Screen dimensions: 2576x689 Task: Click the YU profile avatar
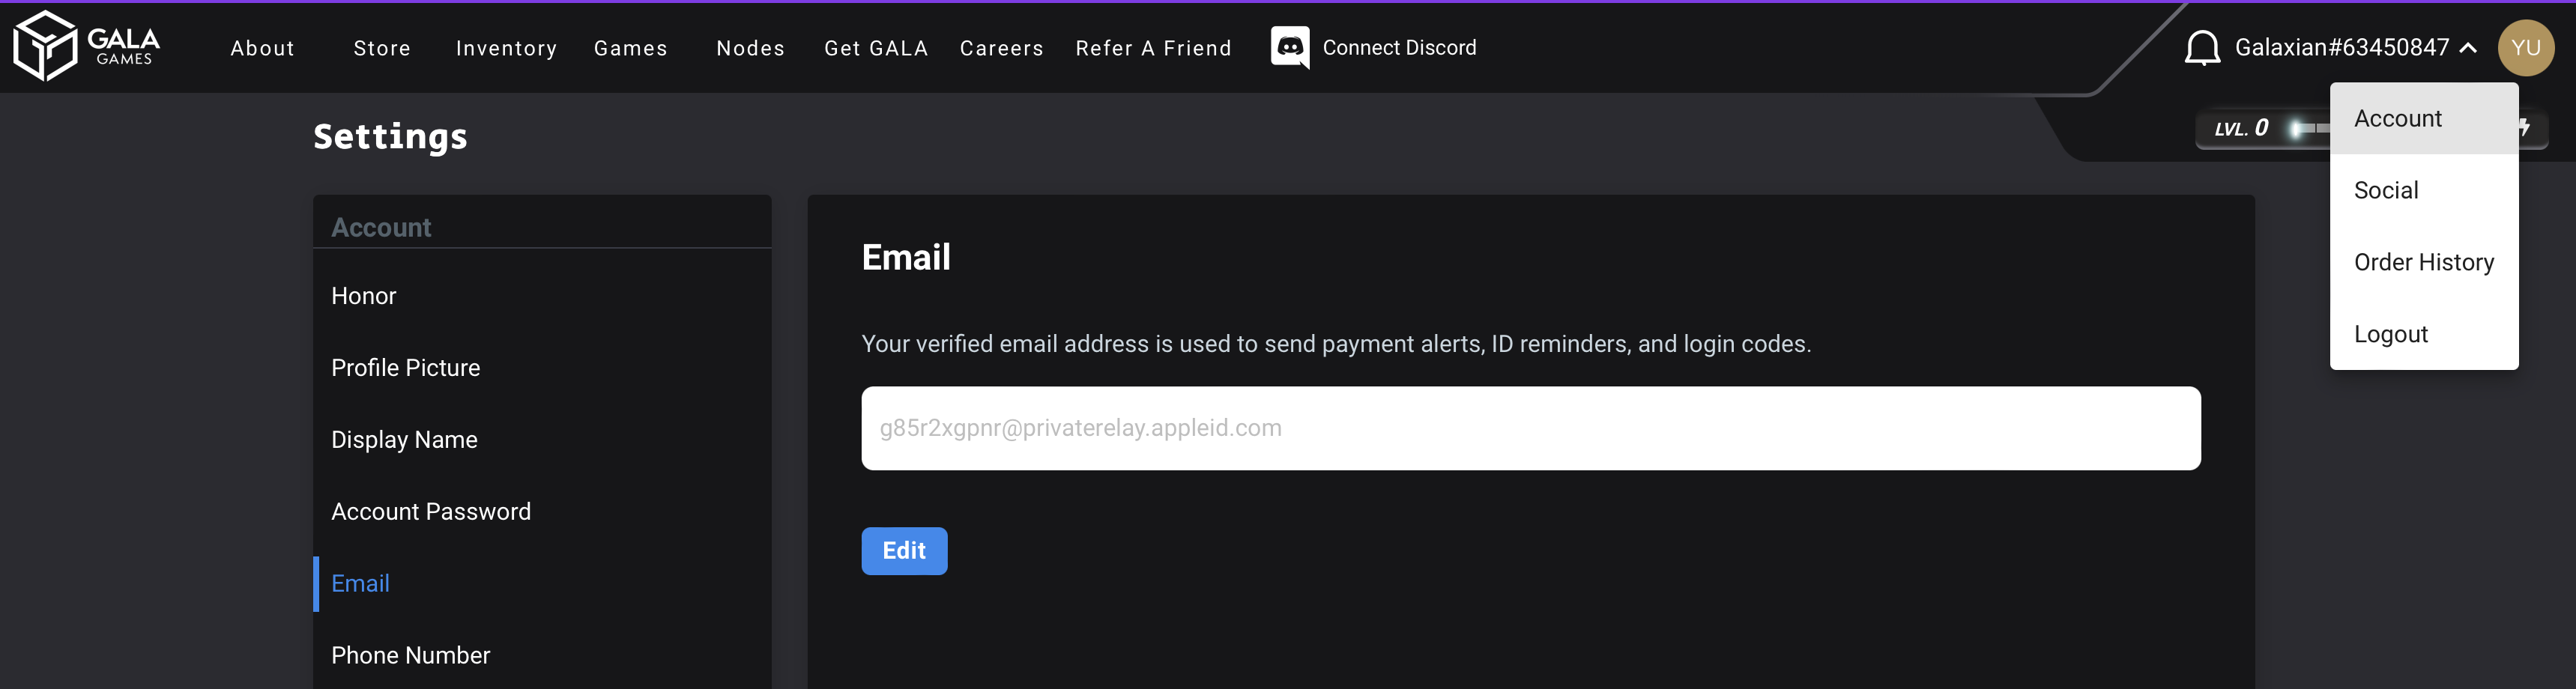click(2525, 48)
